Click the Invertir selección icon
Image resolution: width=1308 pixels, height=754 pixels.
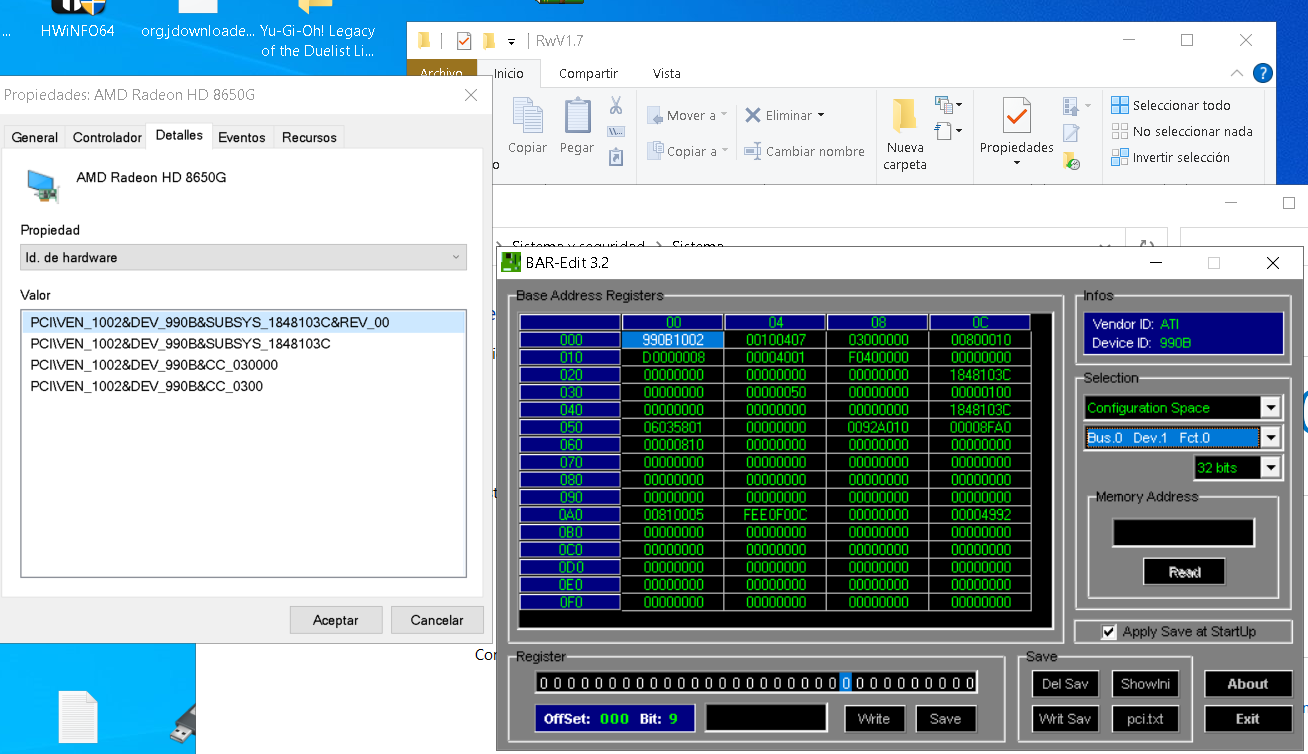click(x=1120, y=157)
